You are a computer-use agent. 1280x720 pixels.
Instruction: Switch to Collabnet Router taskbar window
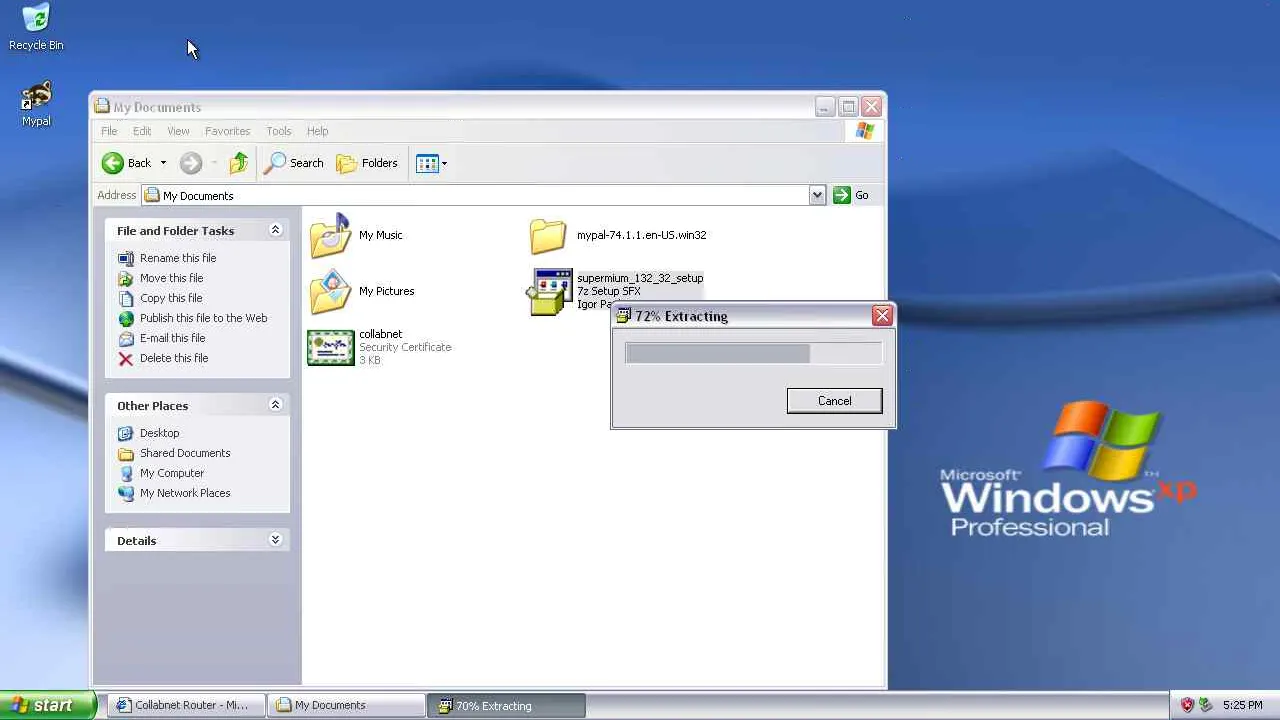(x=187, y=705)
